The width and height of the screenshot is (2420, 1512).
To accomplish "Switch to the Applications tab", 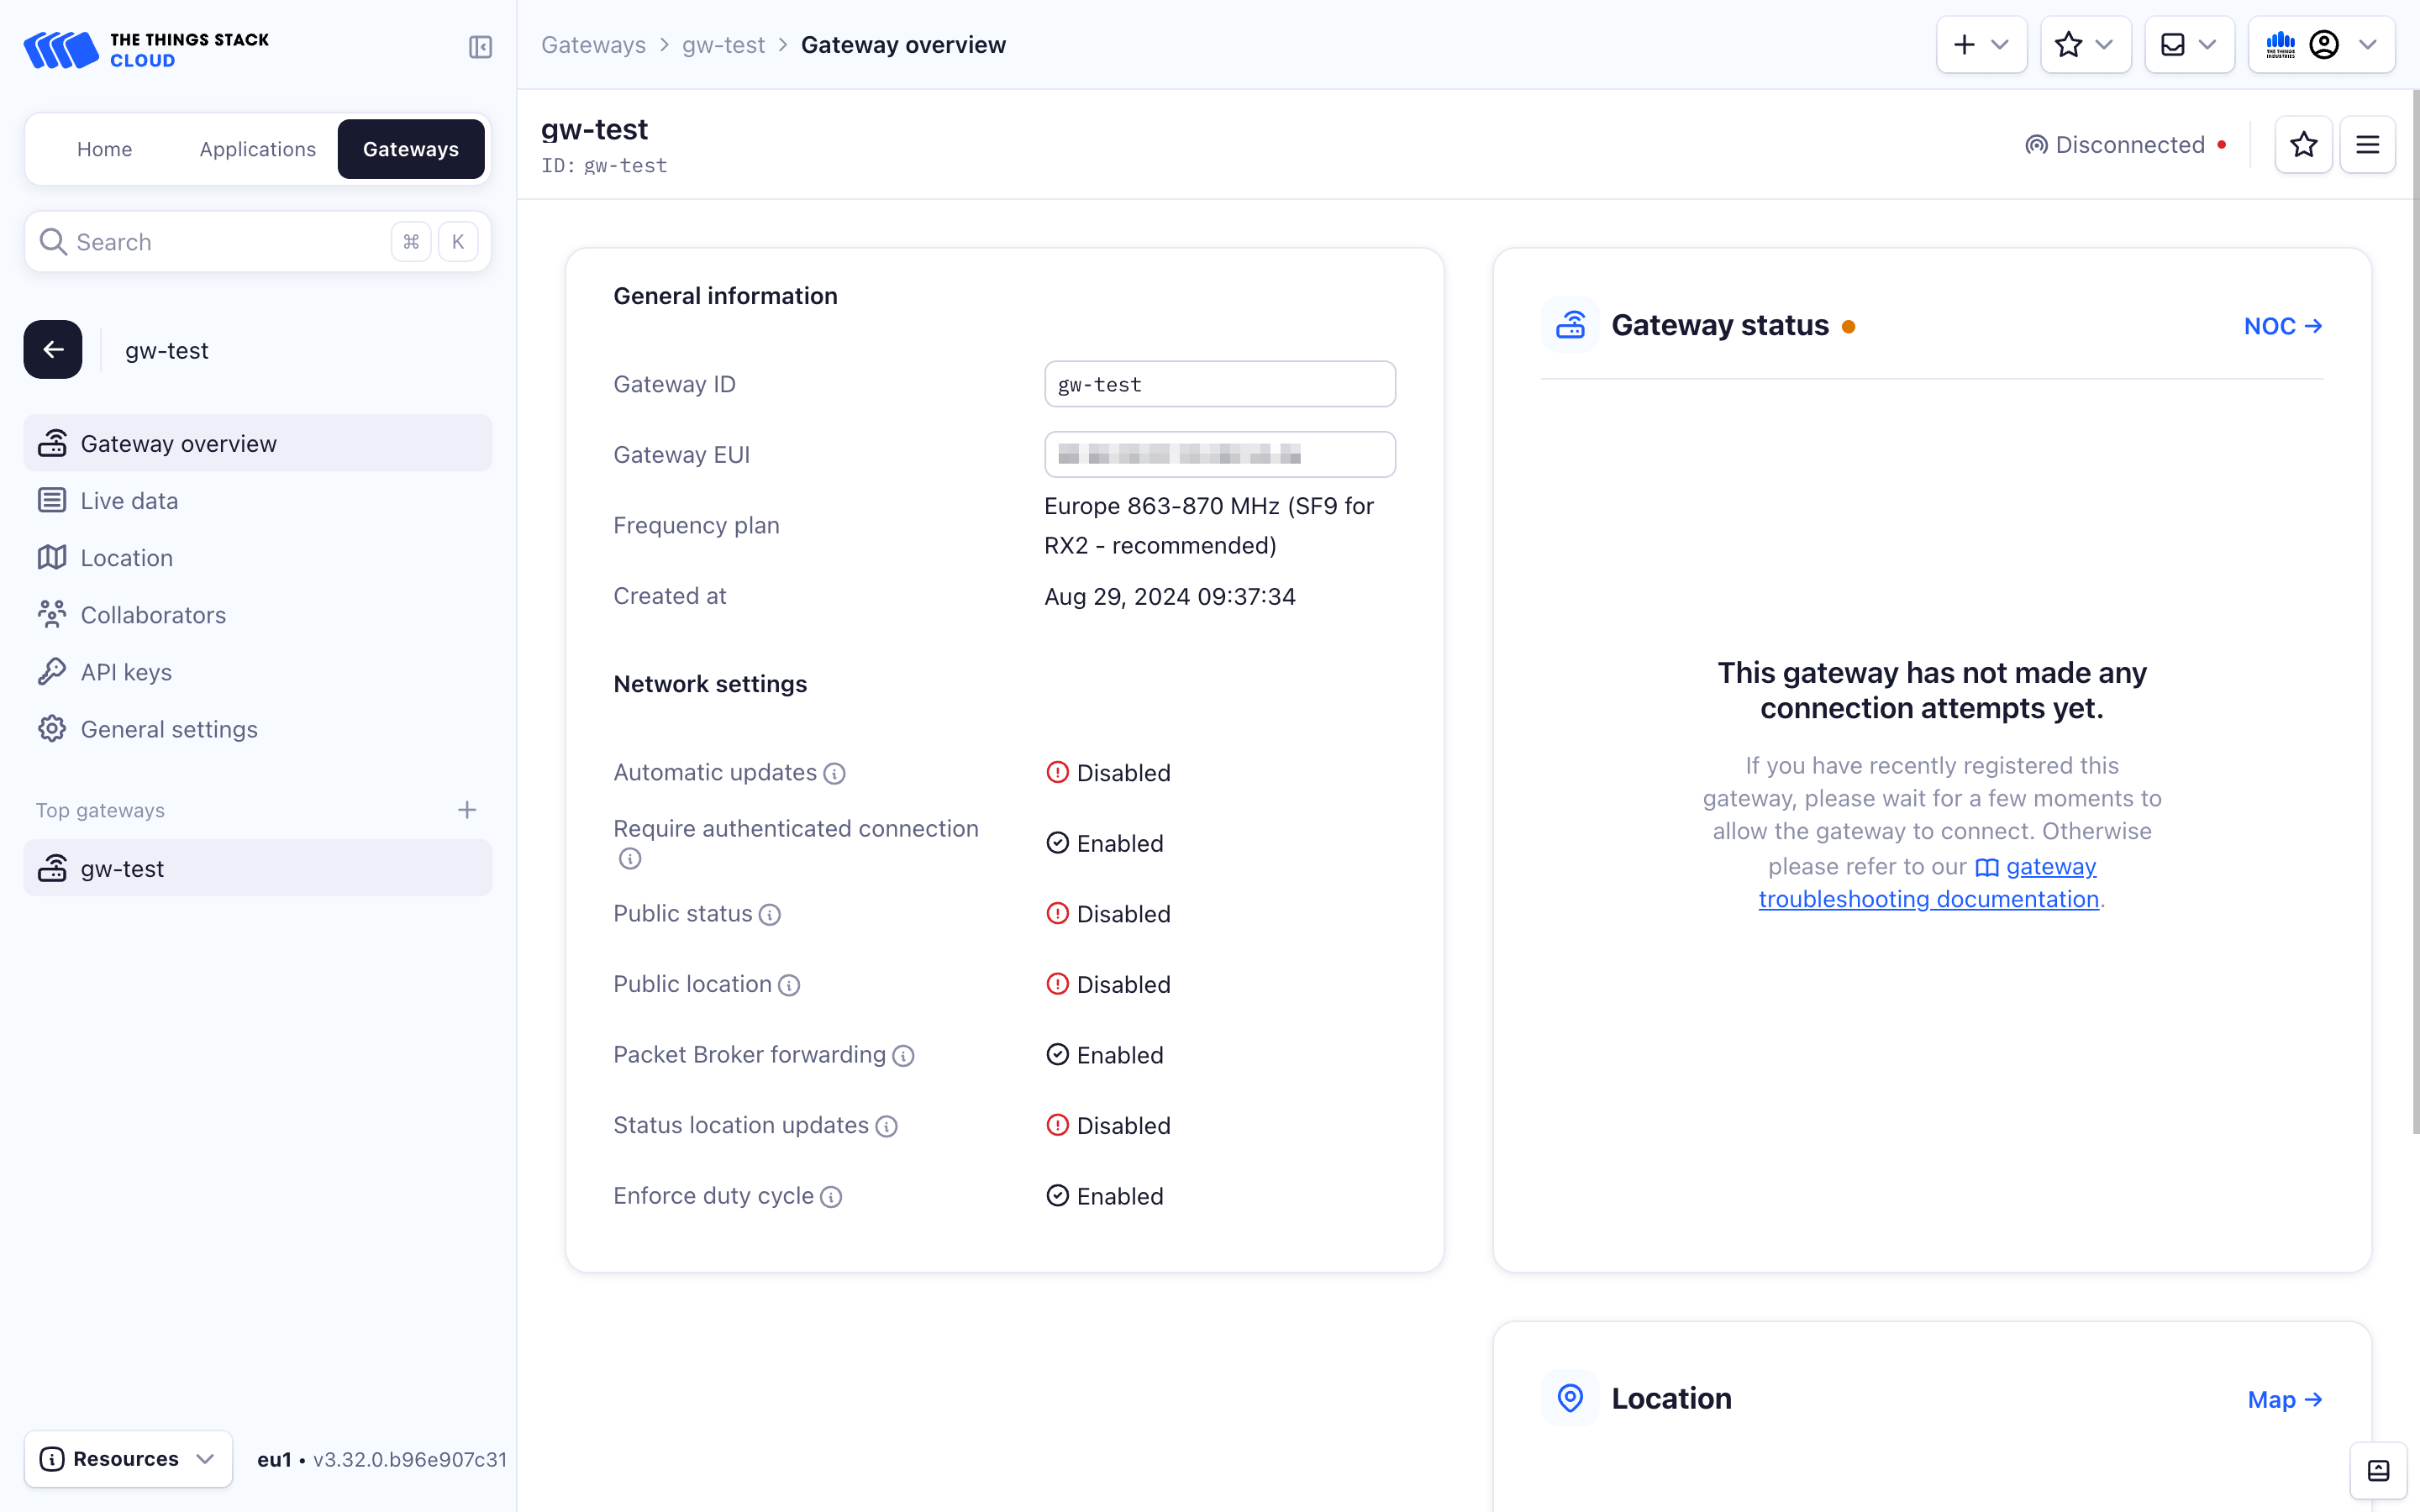I will click(257, 149).
